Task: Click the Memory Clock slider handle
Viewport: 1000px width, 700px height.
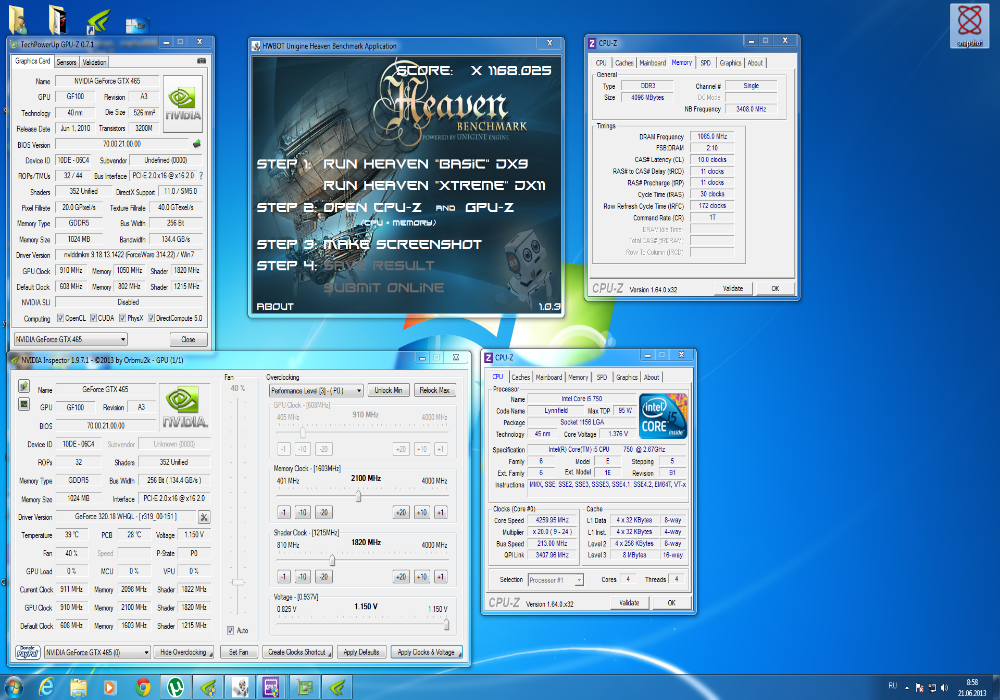Action: 358,496
